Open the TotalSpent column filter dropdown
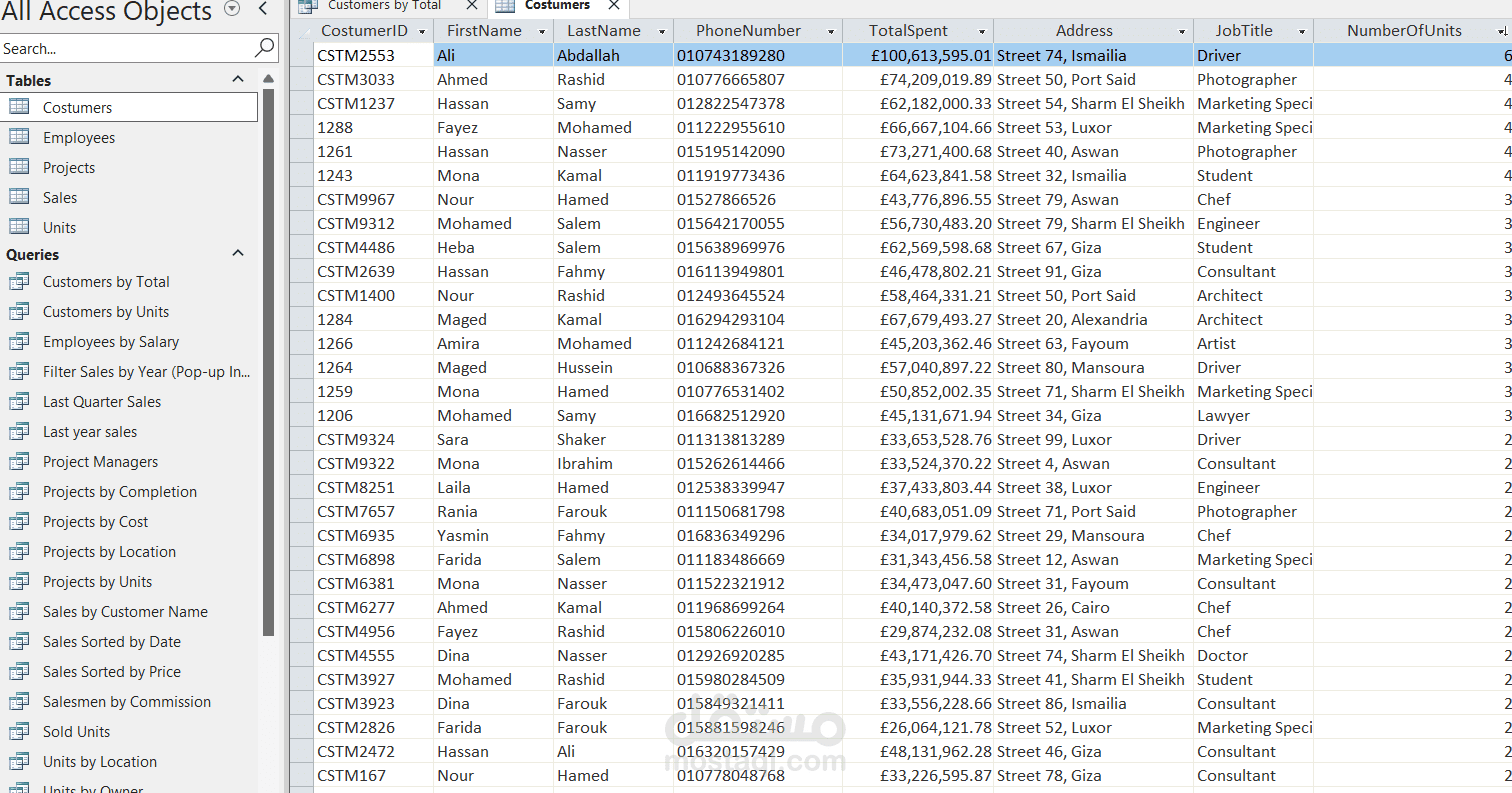 981,32
